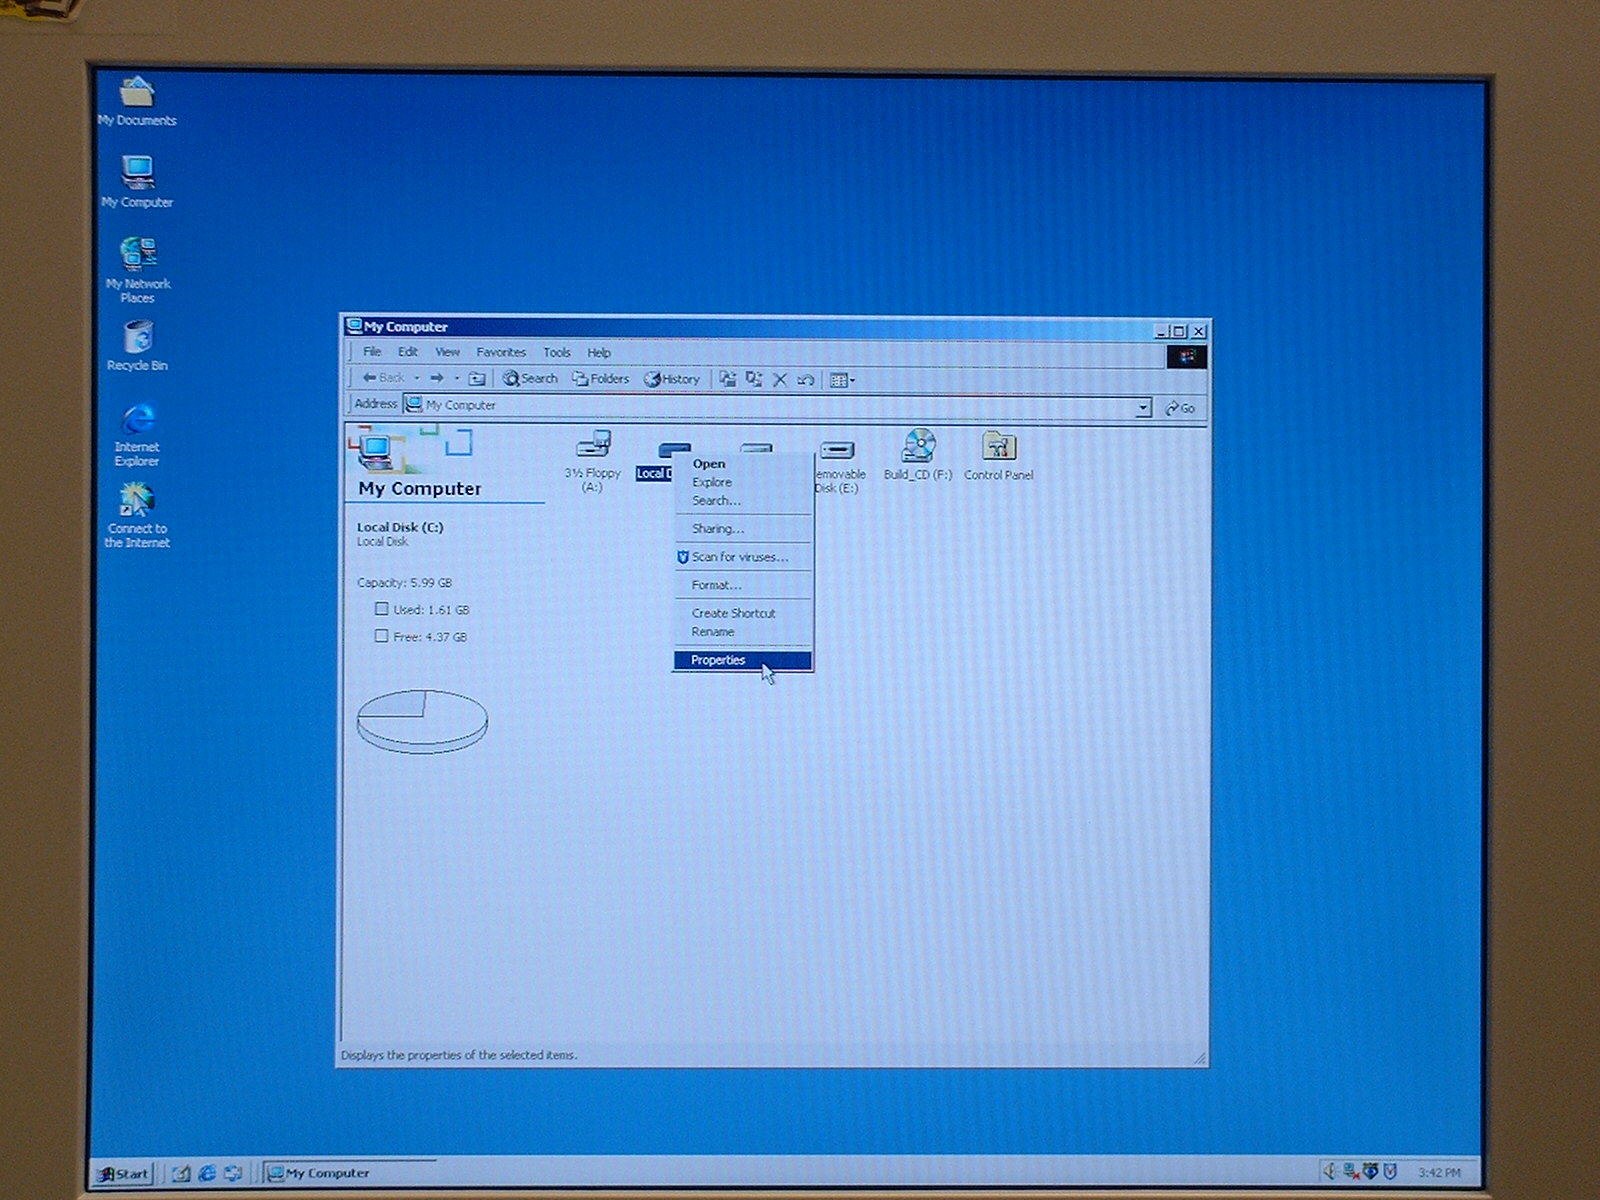This screenshot has width=1600, height=1200.
Task: Select the Build_CD (F:) drive icon
Action: pos(917,447)
